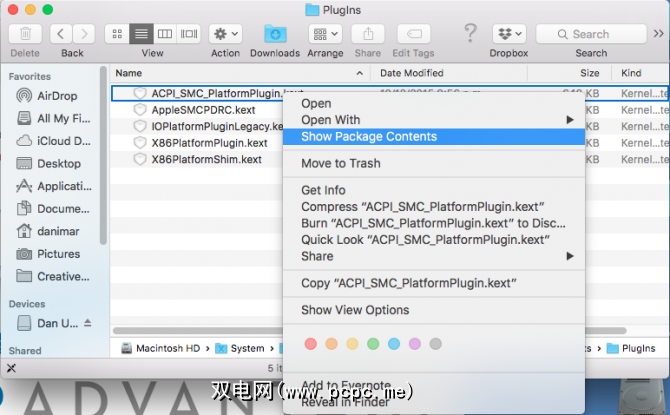
Task: Click the Share toolbar button
Action: pos(367,34)
